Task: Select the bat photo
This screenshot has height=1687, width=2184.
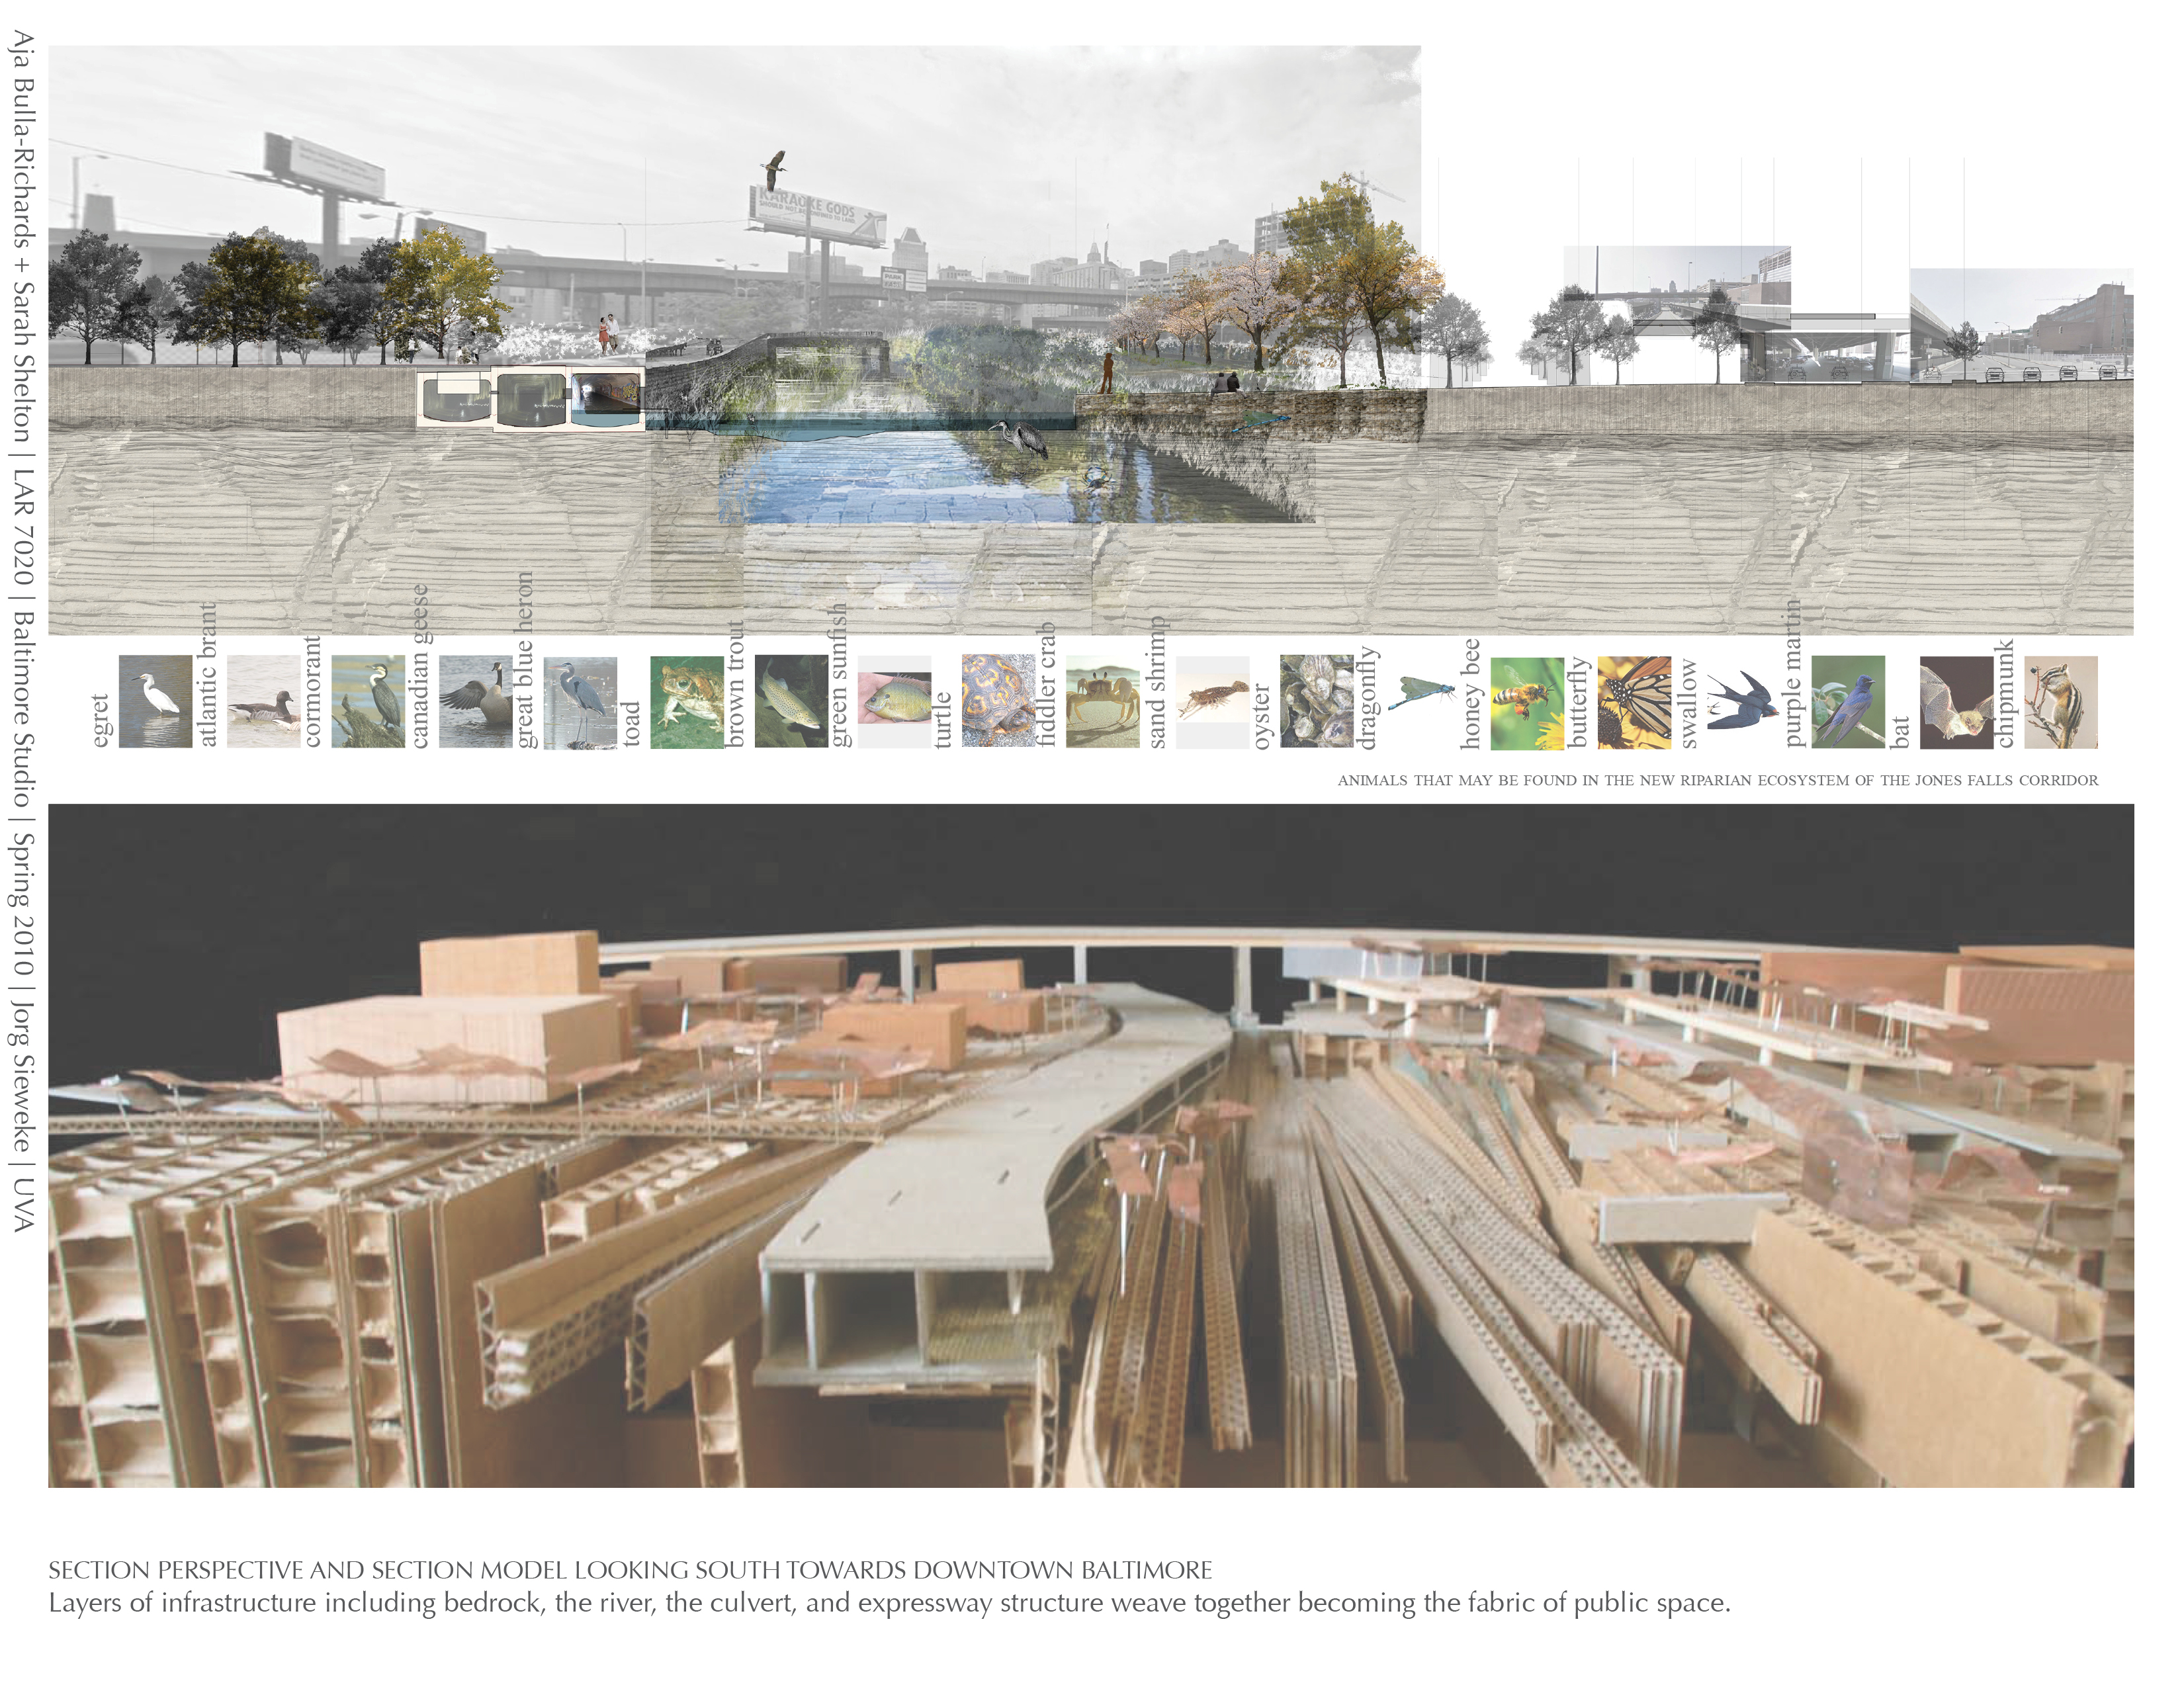Action: tap(1957, 702)
